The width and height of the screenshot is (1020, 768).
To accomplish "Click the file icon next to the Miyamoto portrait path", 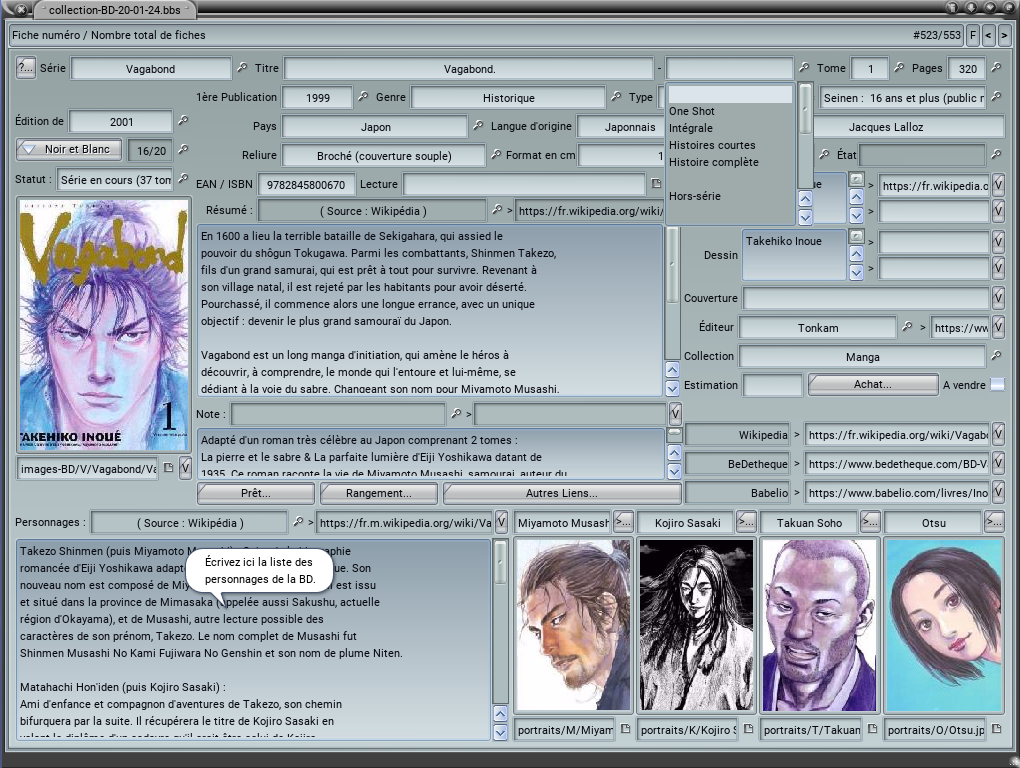I will [x=625, y=729].
